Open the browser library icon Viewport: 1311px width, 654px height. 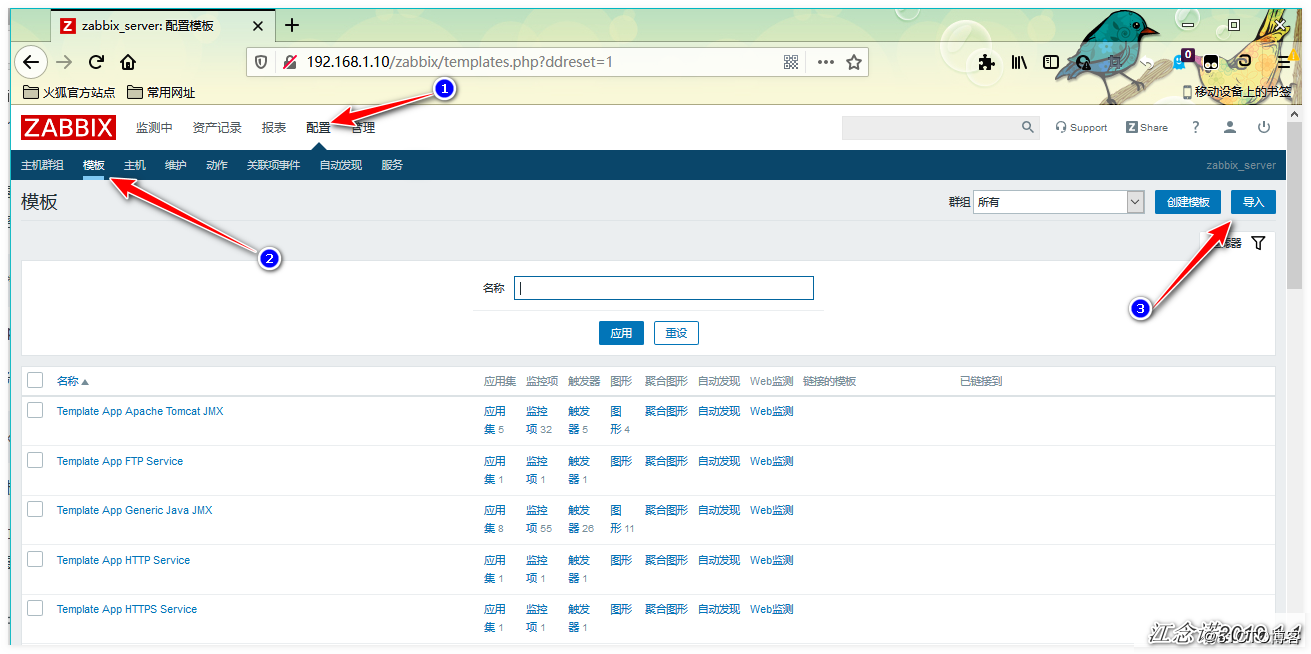(x=1019, y=62)
